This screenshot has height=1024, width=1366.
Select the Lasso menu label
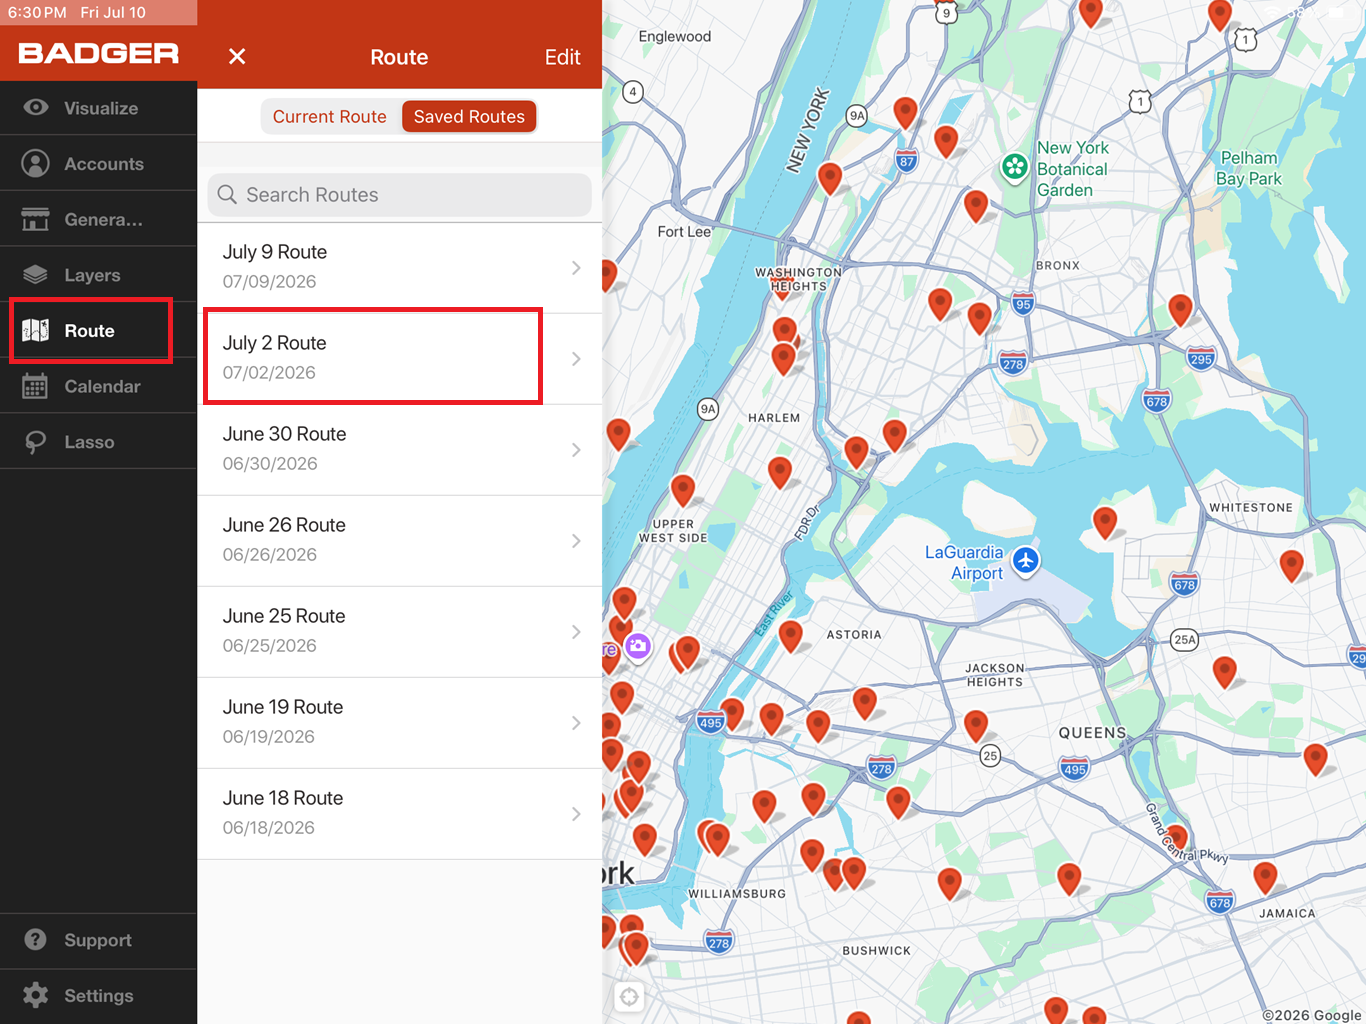click(x=89, y=442)
